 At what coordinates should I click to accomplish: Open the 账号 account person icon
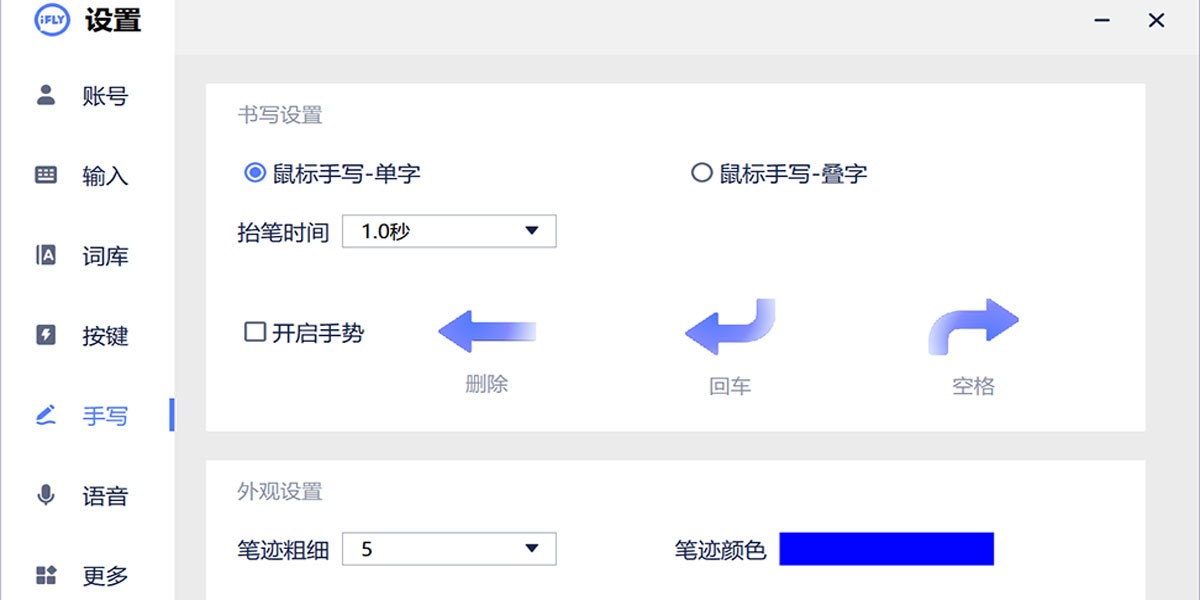point(46,95)
